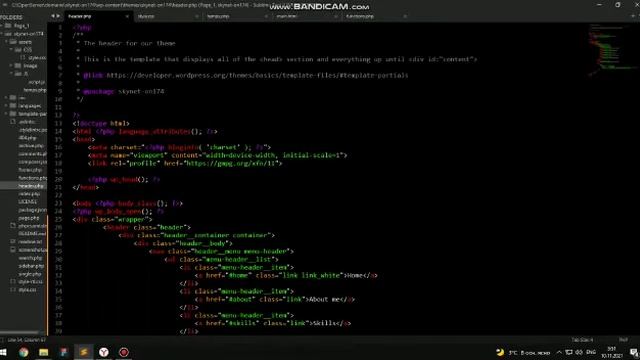Close the functions.php tab
The width and height of the screenshot is (640, 360).
405,16
